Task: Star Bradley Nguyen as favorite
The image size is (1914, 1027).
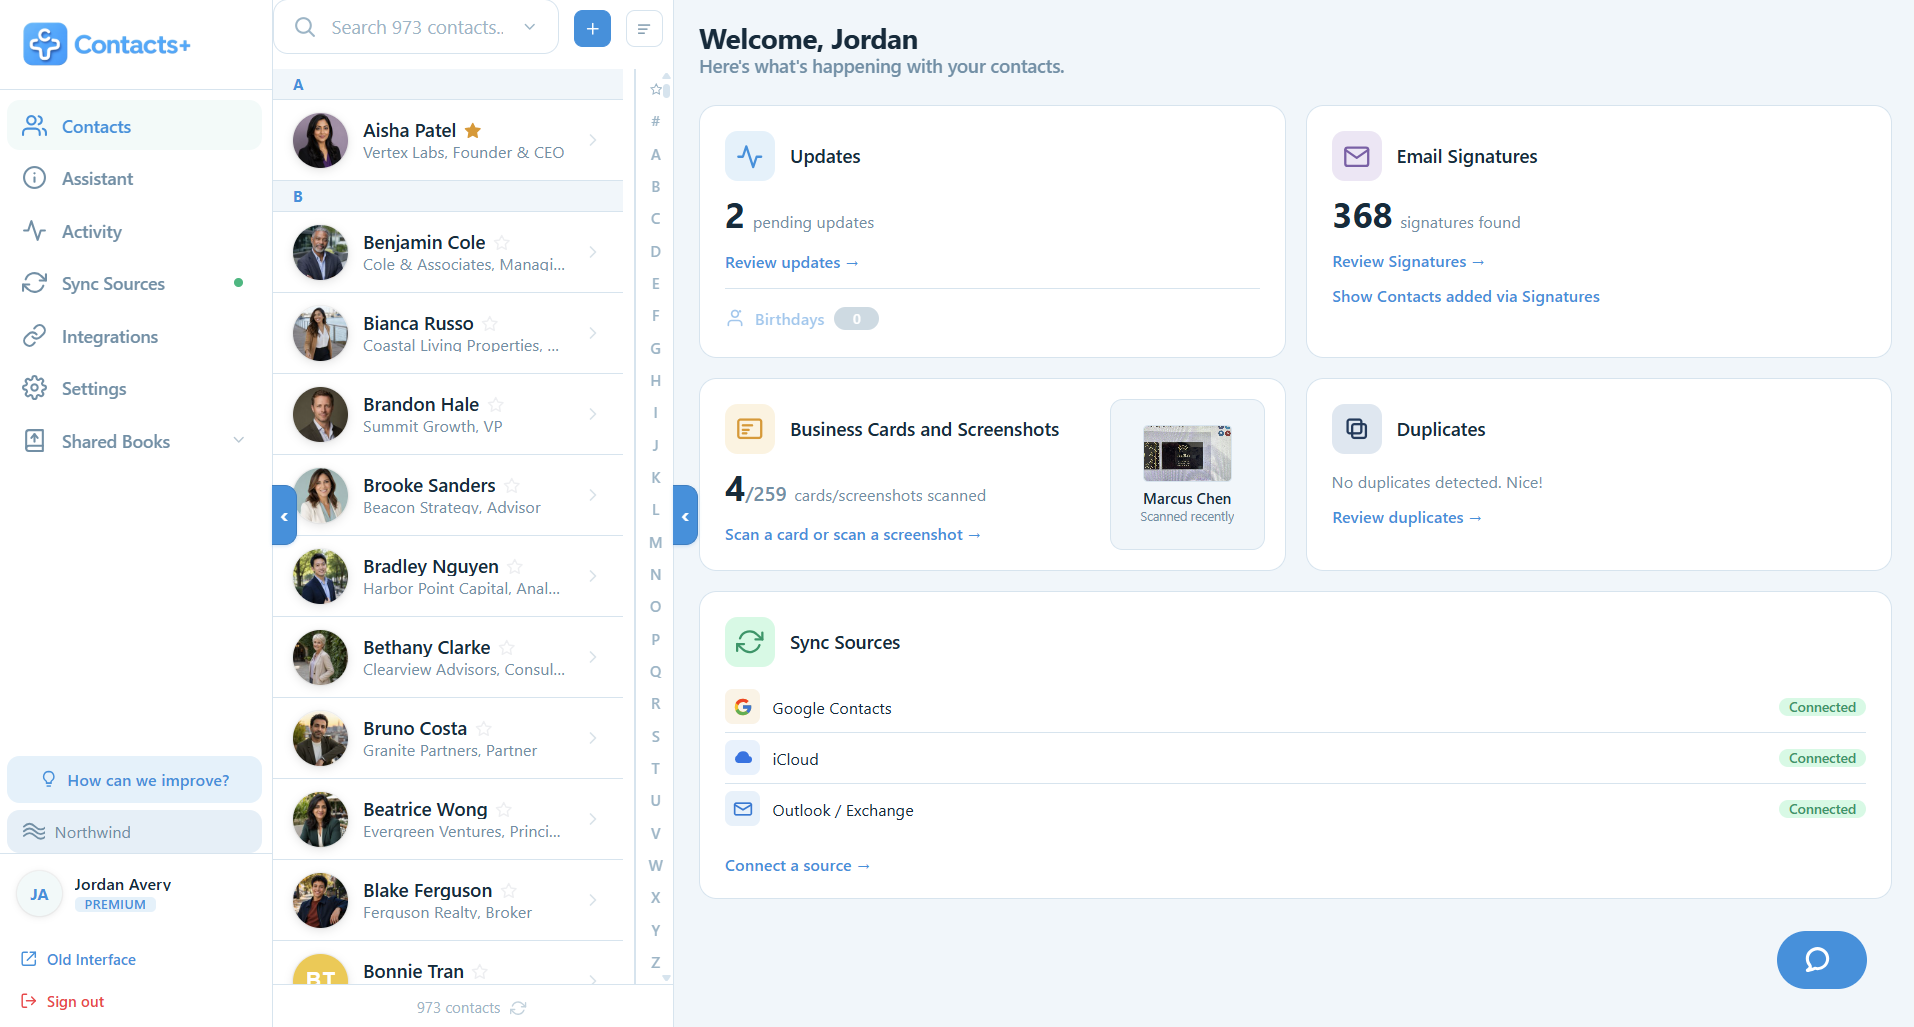Action: point(515,567)
